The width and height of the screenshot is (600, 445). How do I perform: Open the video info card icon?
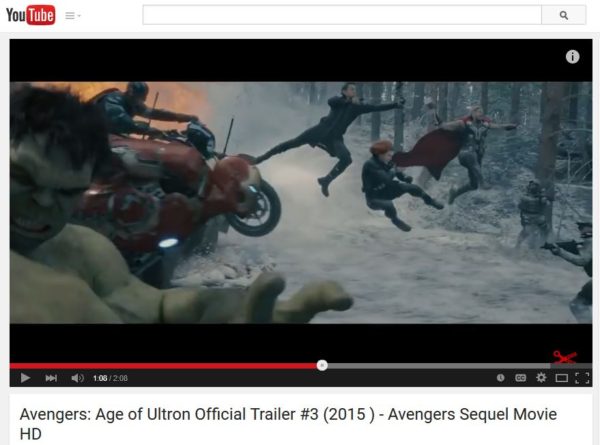(x=572, y=57)
